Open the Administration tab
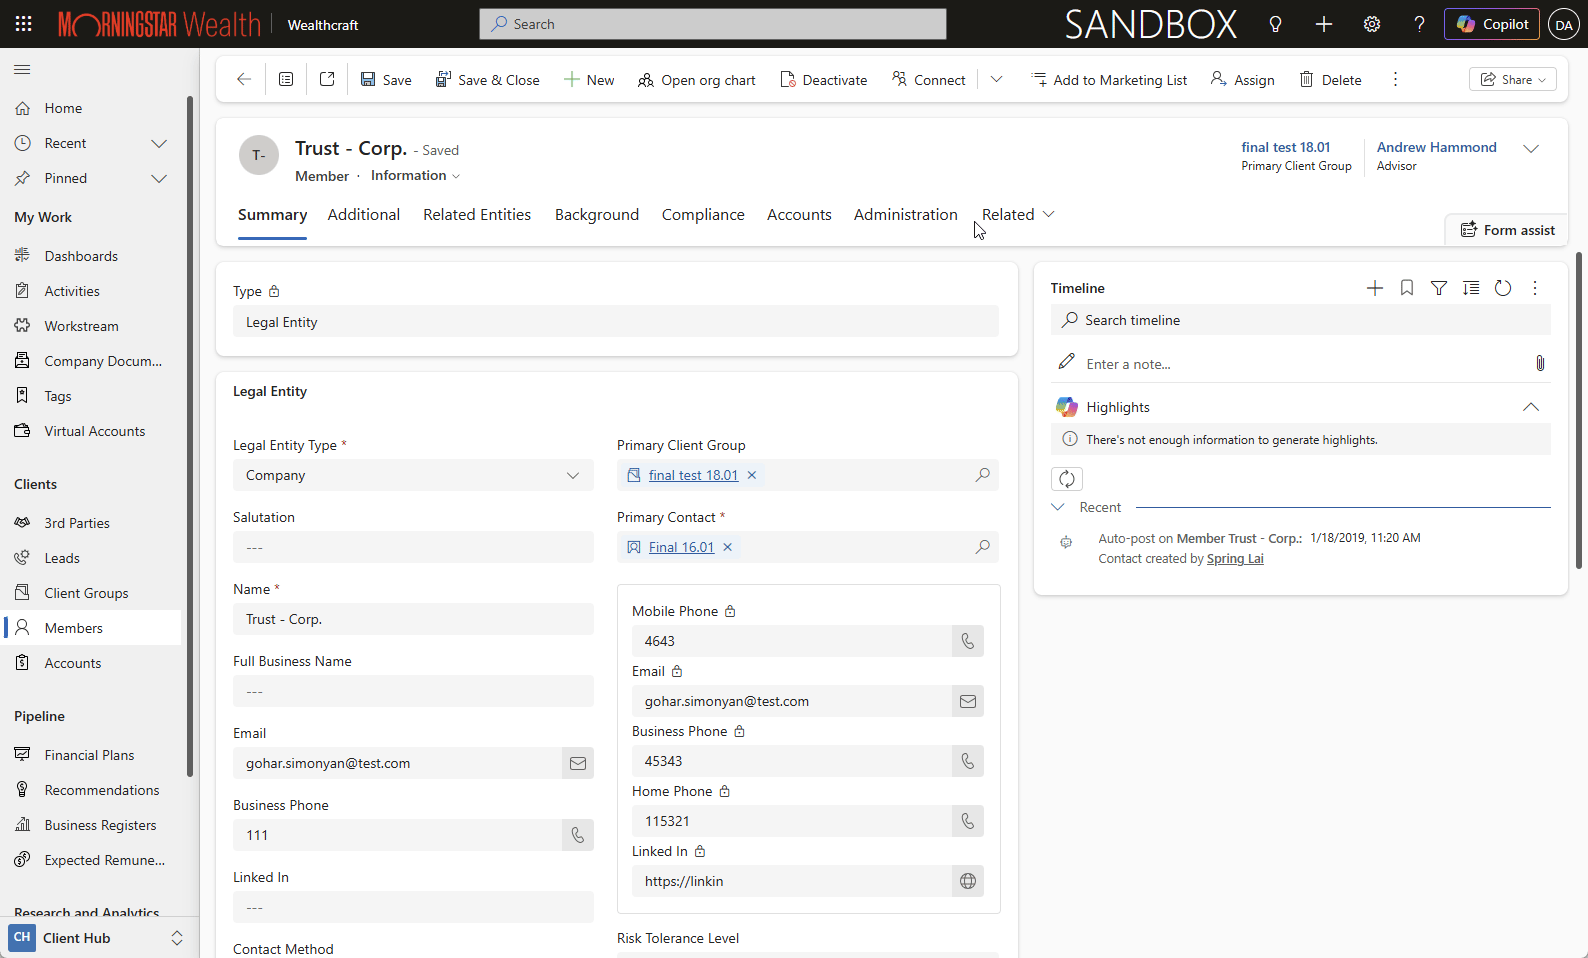1588x958 pixels. (906, 214)
